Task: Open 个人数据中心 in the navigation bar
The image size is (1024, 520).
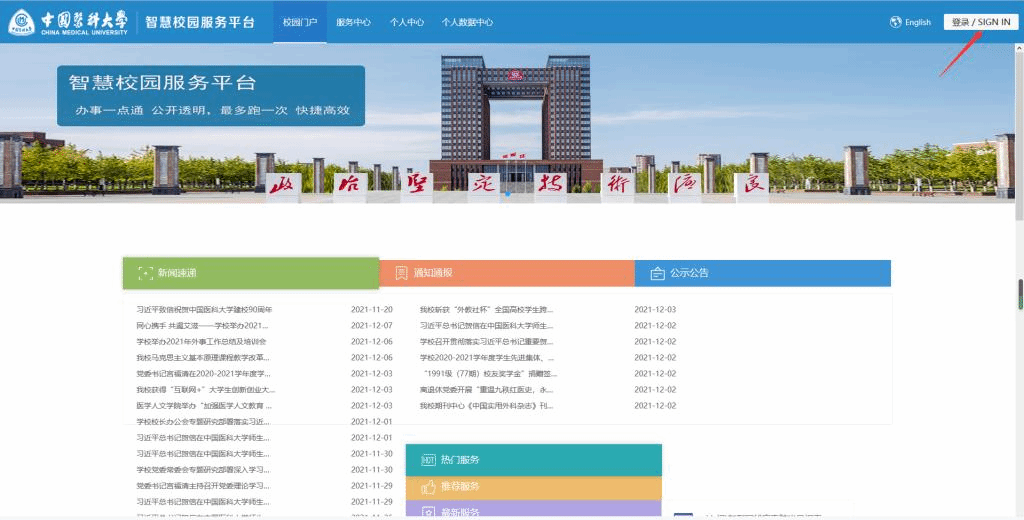Action: [467, 22]
